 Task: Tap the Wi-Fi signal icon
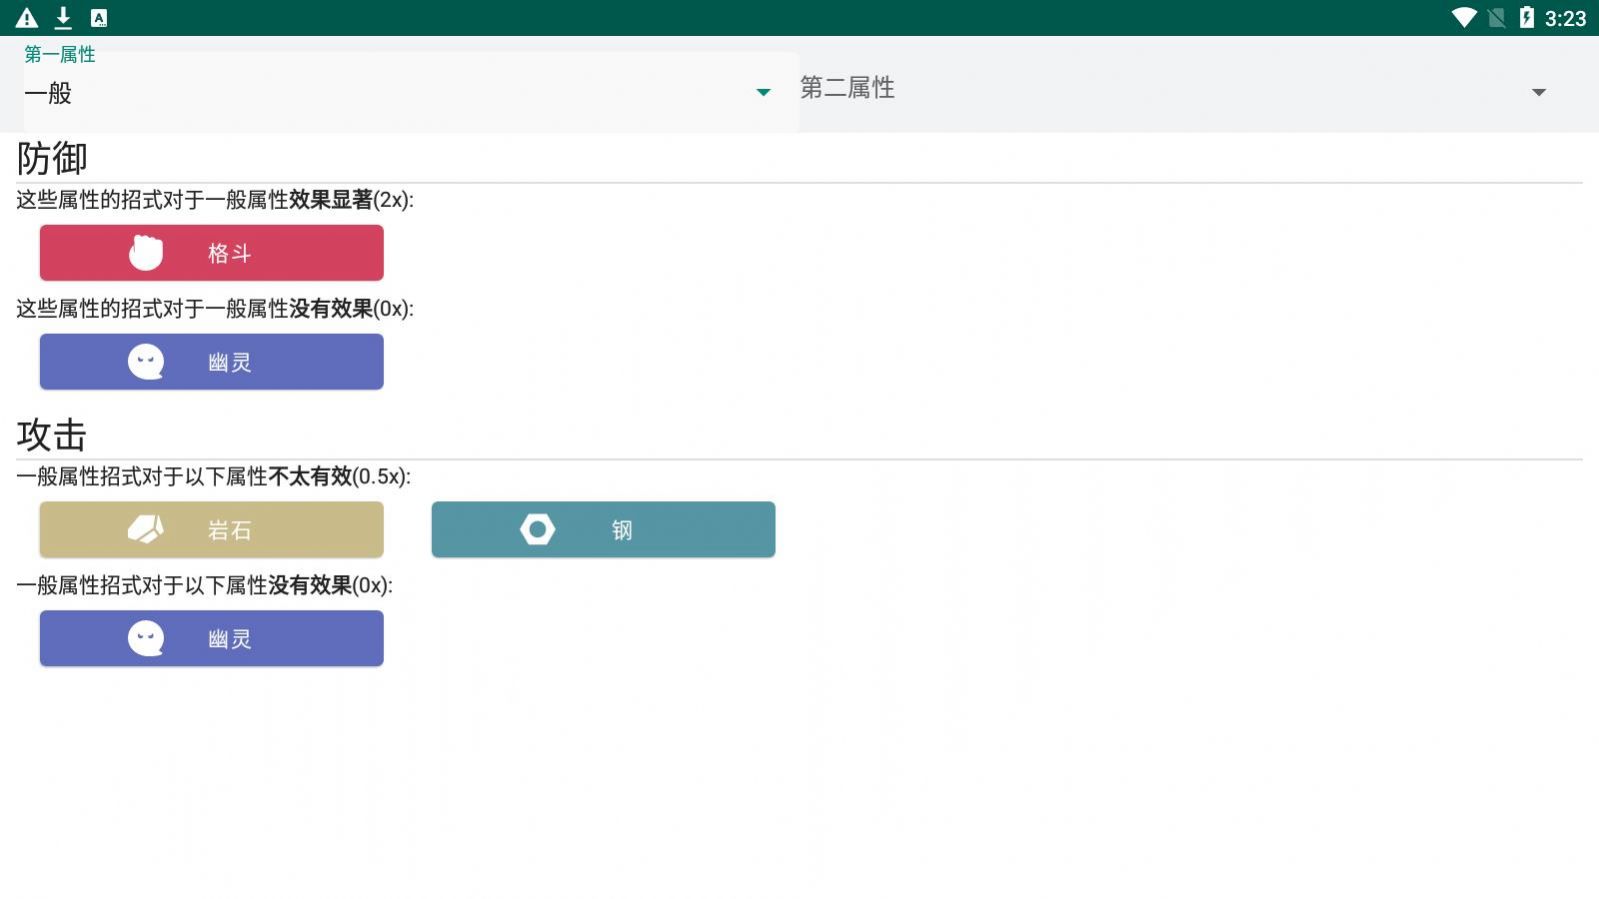(x=1465, y=18)
